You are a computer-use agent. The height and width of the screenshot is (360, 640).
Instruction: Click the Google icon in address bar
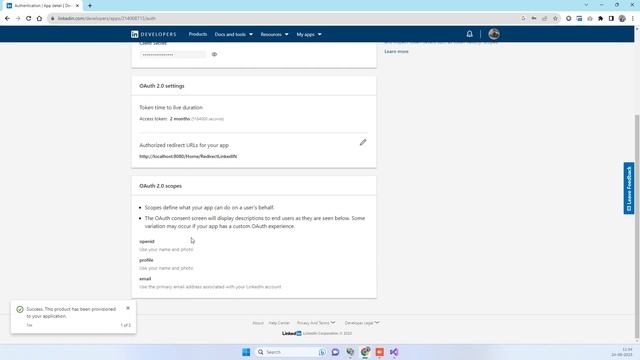523,18
